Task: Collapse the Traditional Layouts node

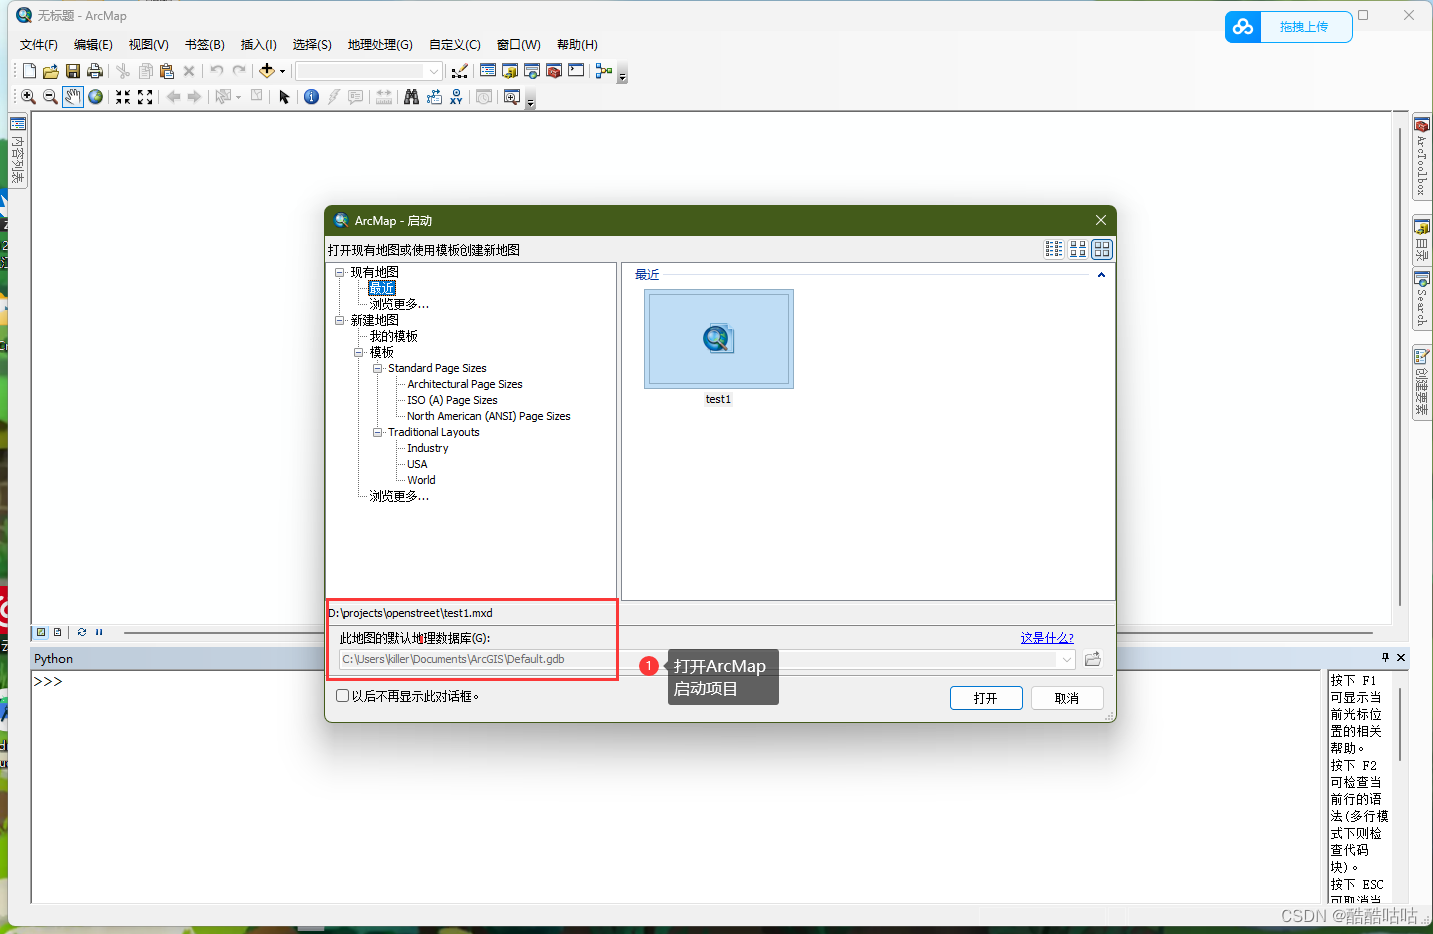Action: pos(378,432)
